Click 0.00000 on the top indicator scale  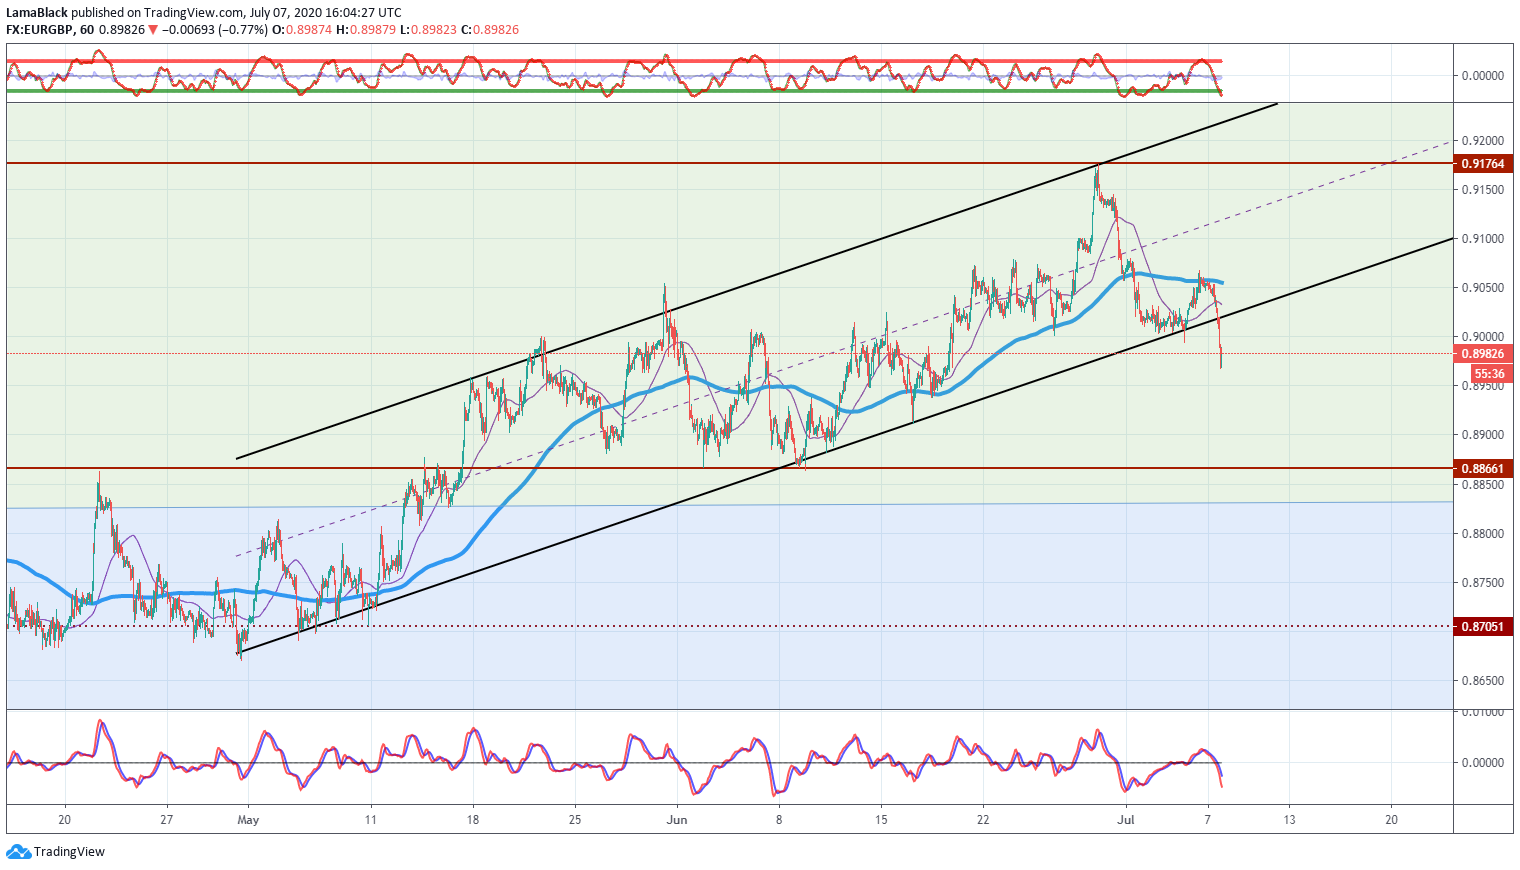pos(1483,75)
